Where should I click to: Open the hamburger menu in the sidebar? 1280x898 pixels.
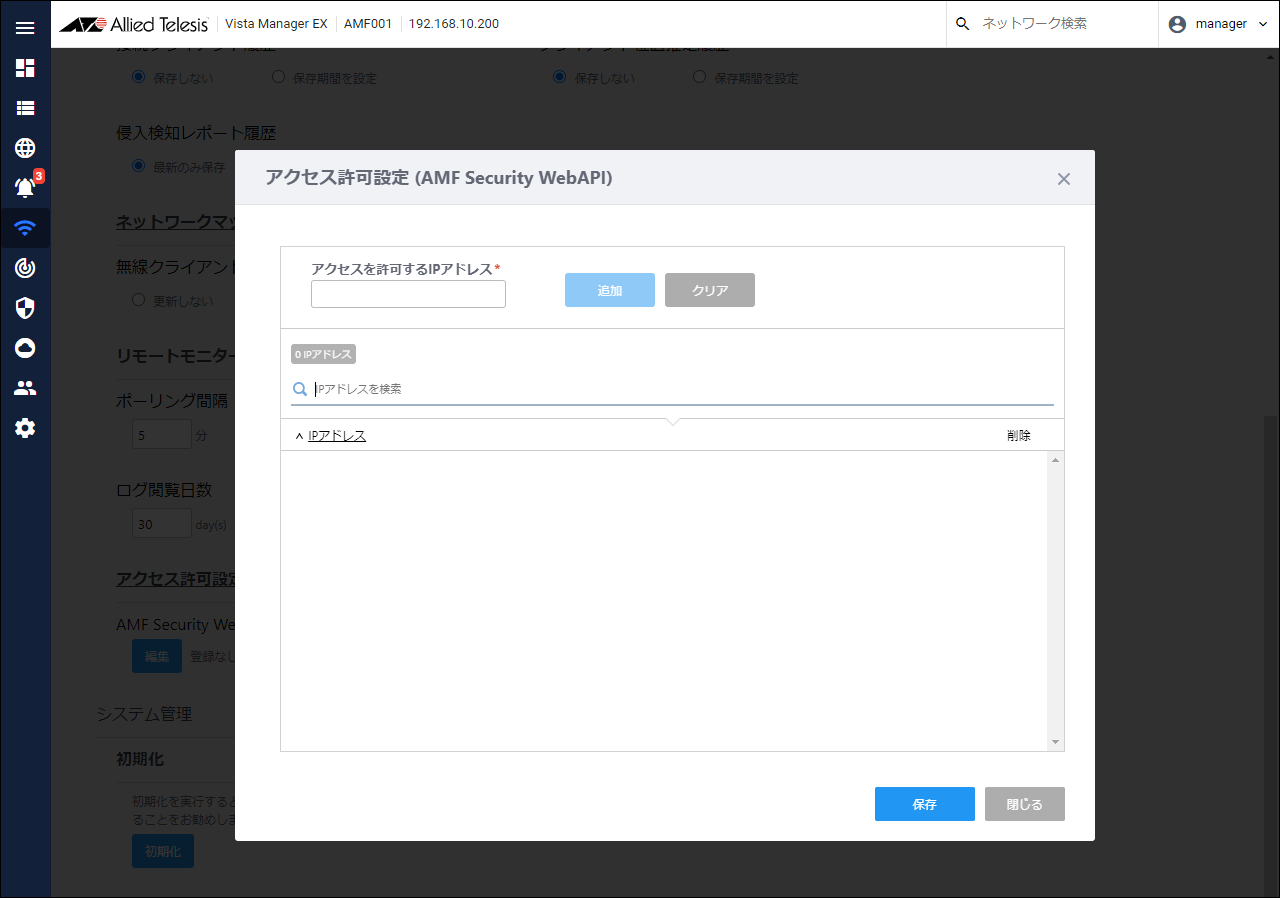[25, 28]
